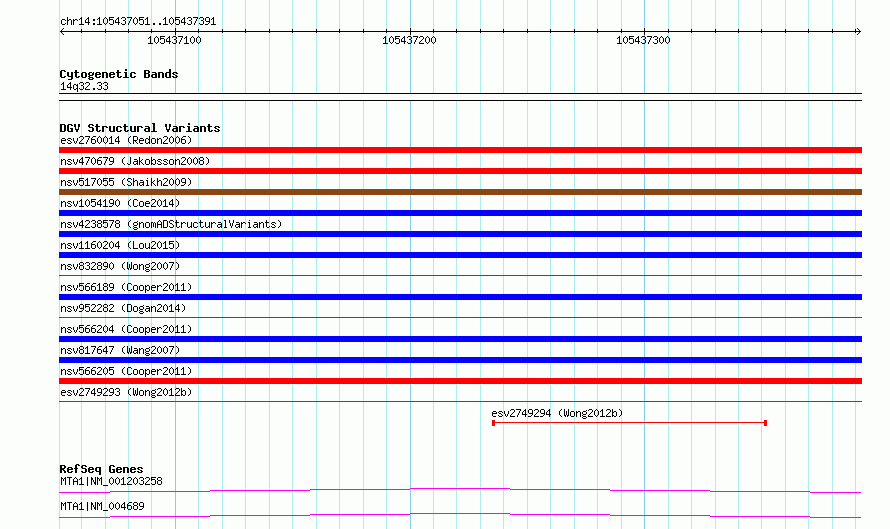Open variant esv2749294 (Wong2012b) label
This screenshot has width=890, height=529.
pyautogui.click(x=557, y=413)
